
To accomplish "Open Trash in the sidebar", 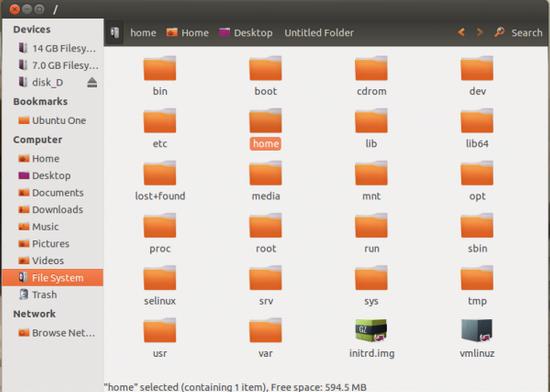I will (x=38, y=295).
